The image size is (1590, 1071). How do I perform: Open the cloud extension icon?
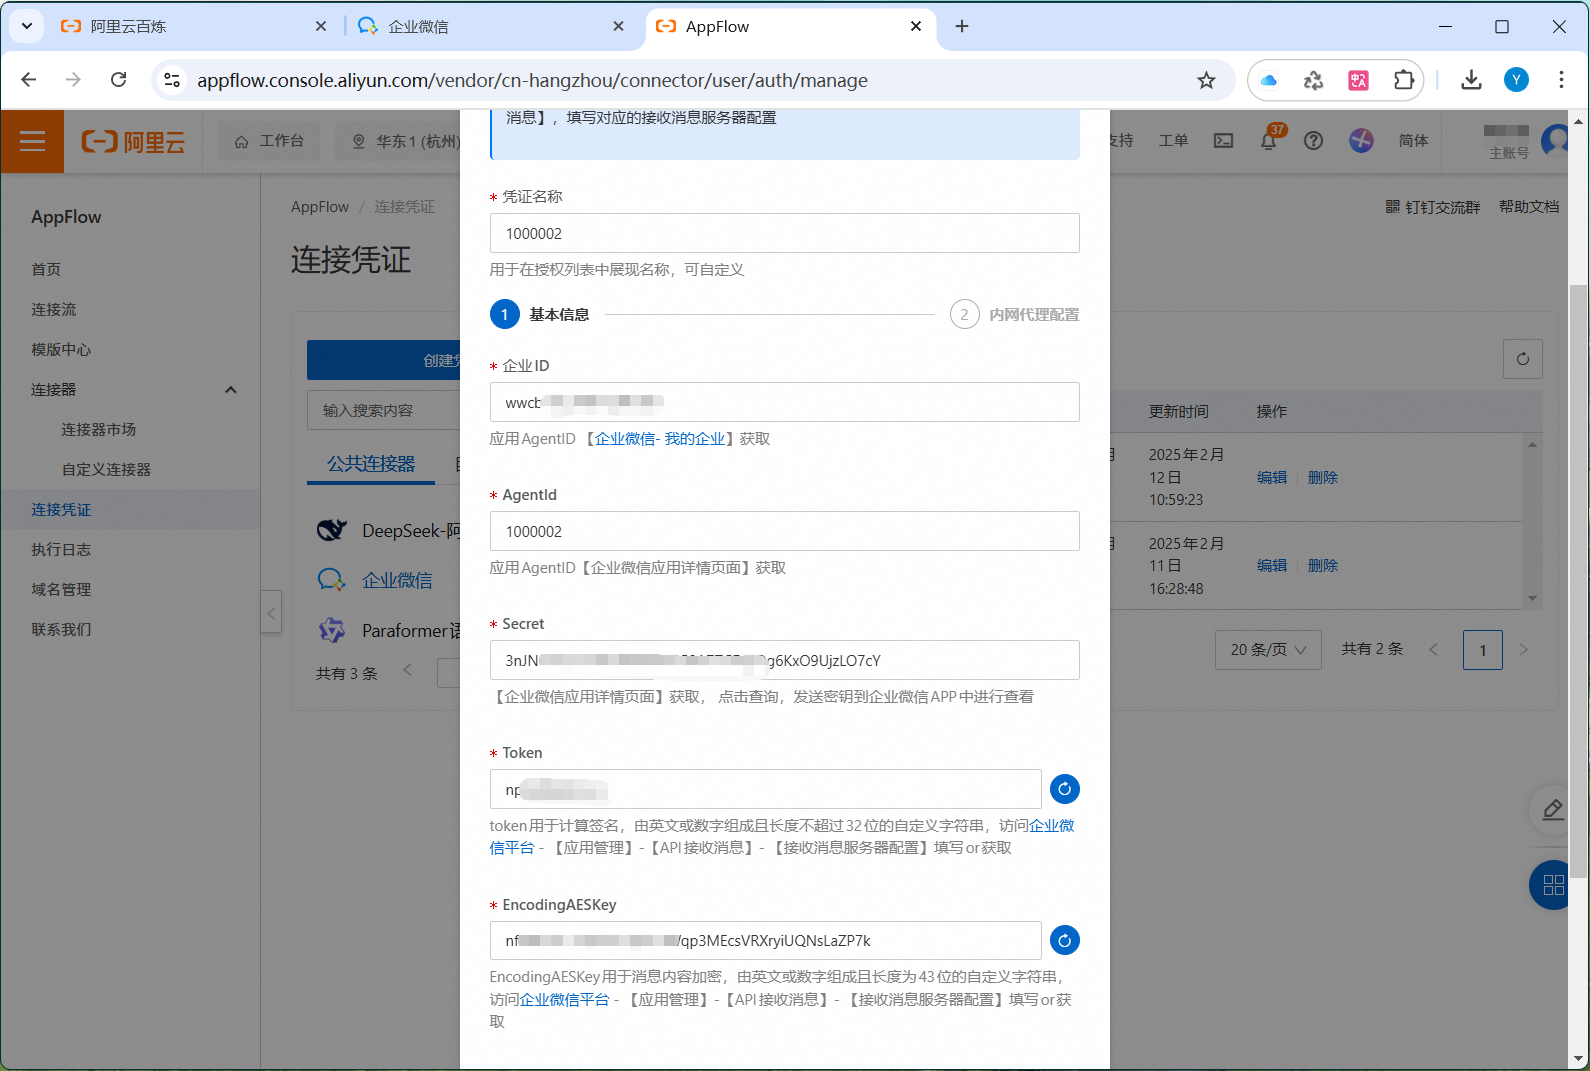[x=1269, y=80]
